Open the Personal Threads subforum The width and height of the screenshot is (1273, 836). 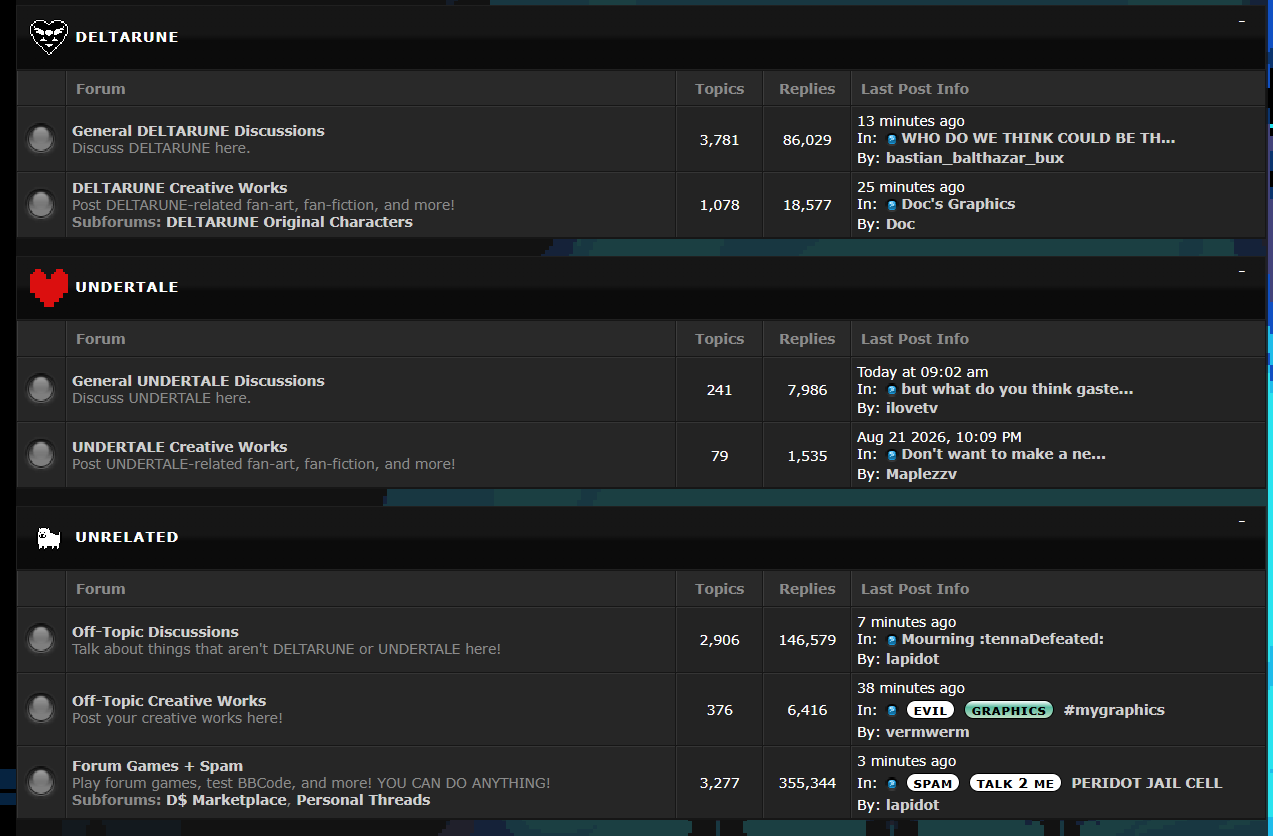pyautogui.click(x=363, y=800)
